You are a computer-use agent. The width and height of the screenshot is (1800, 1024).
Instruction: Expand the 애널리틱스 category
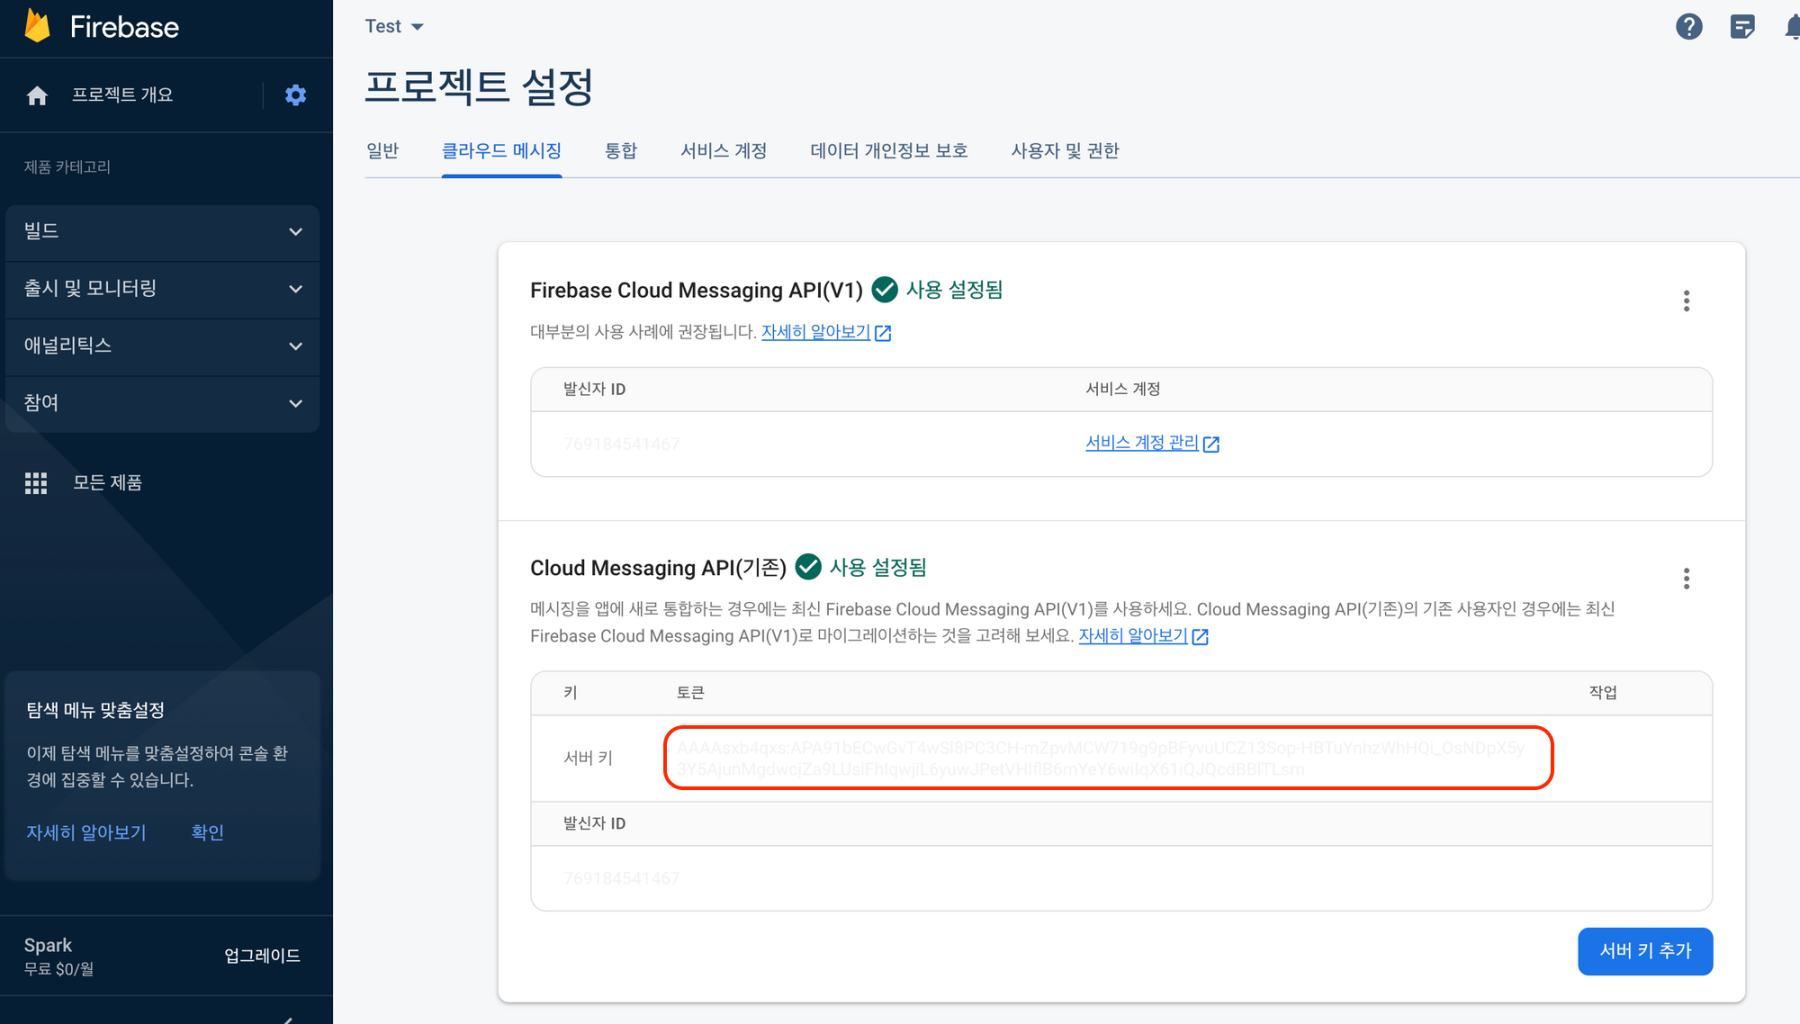tap(162, 346)
